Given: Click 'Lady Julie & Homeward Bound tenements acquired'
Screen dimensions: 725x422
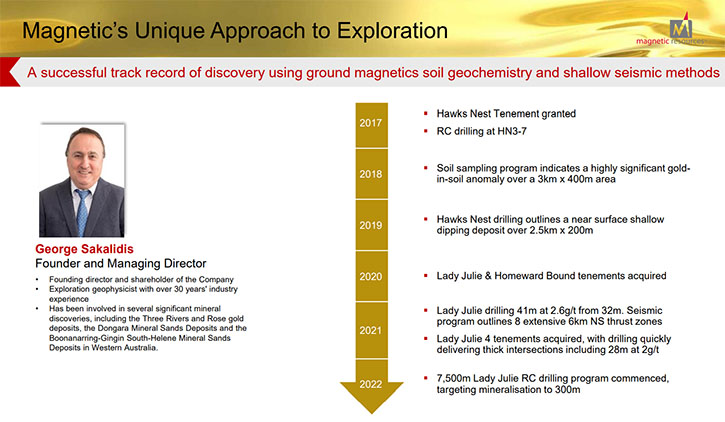Looking at the screenshot, I should (x=551, y=276).
